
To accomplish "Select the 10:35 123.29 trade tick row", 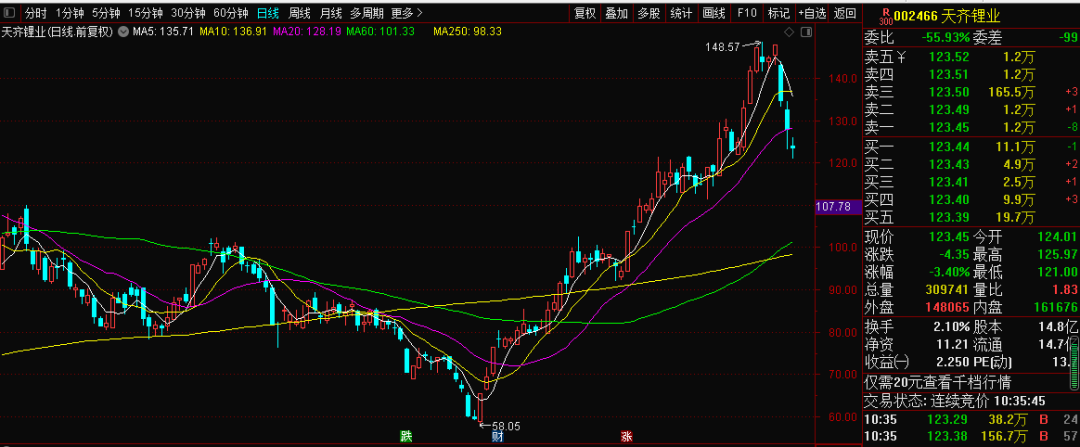I will click(x=971, y=419).
